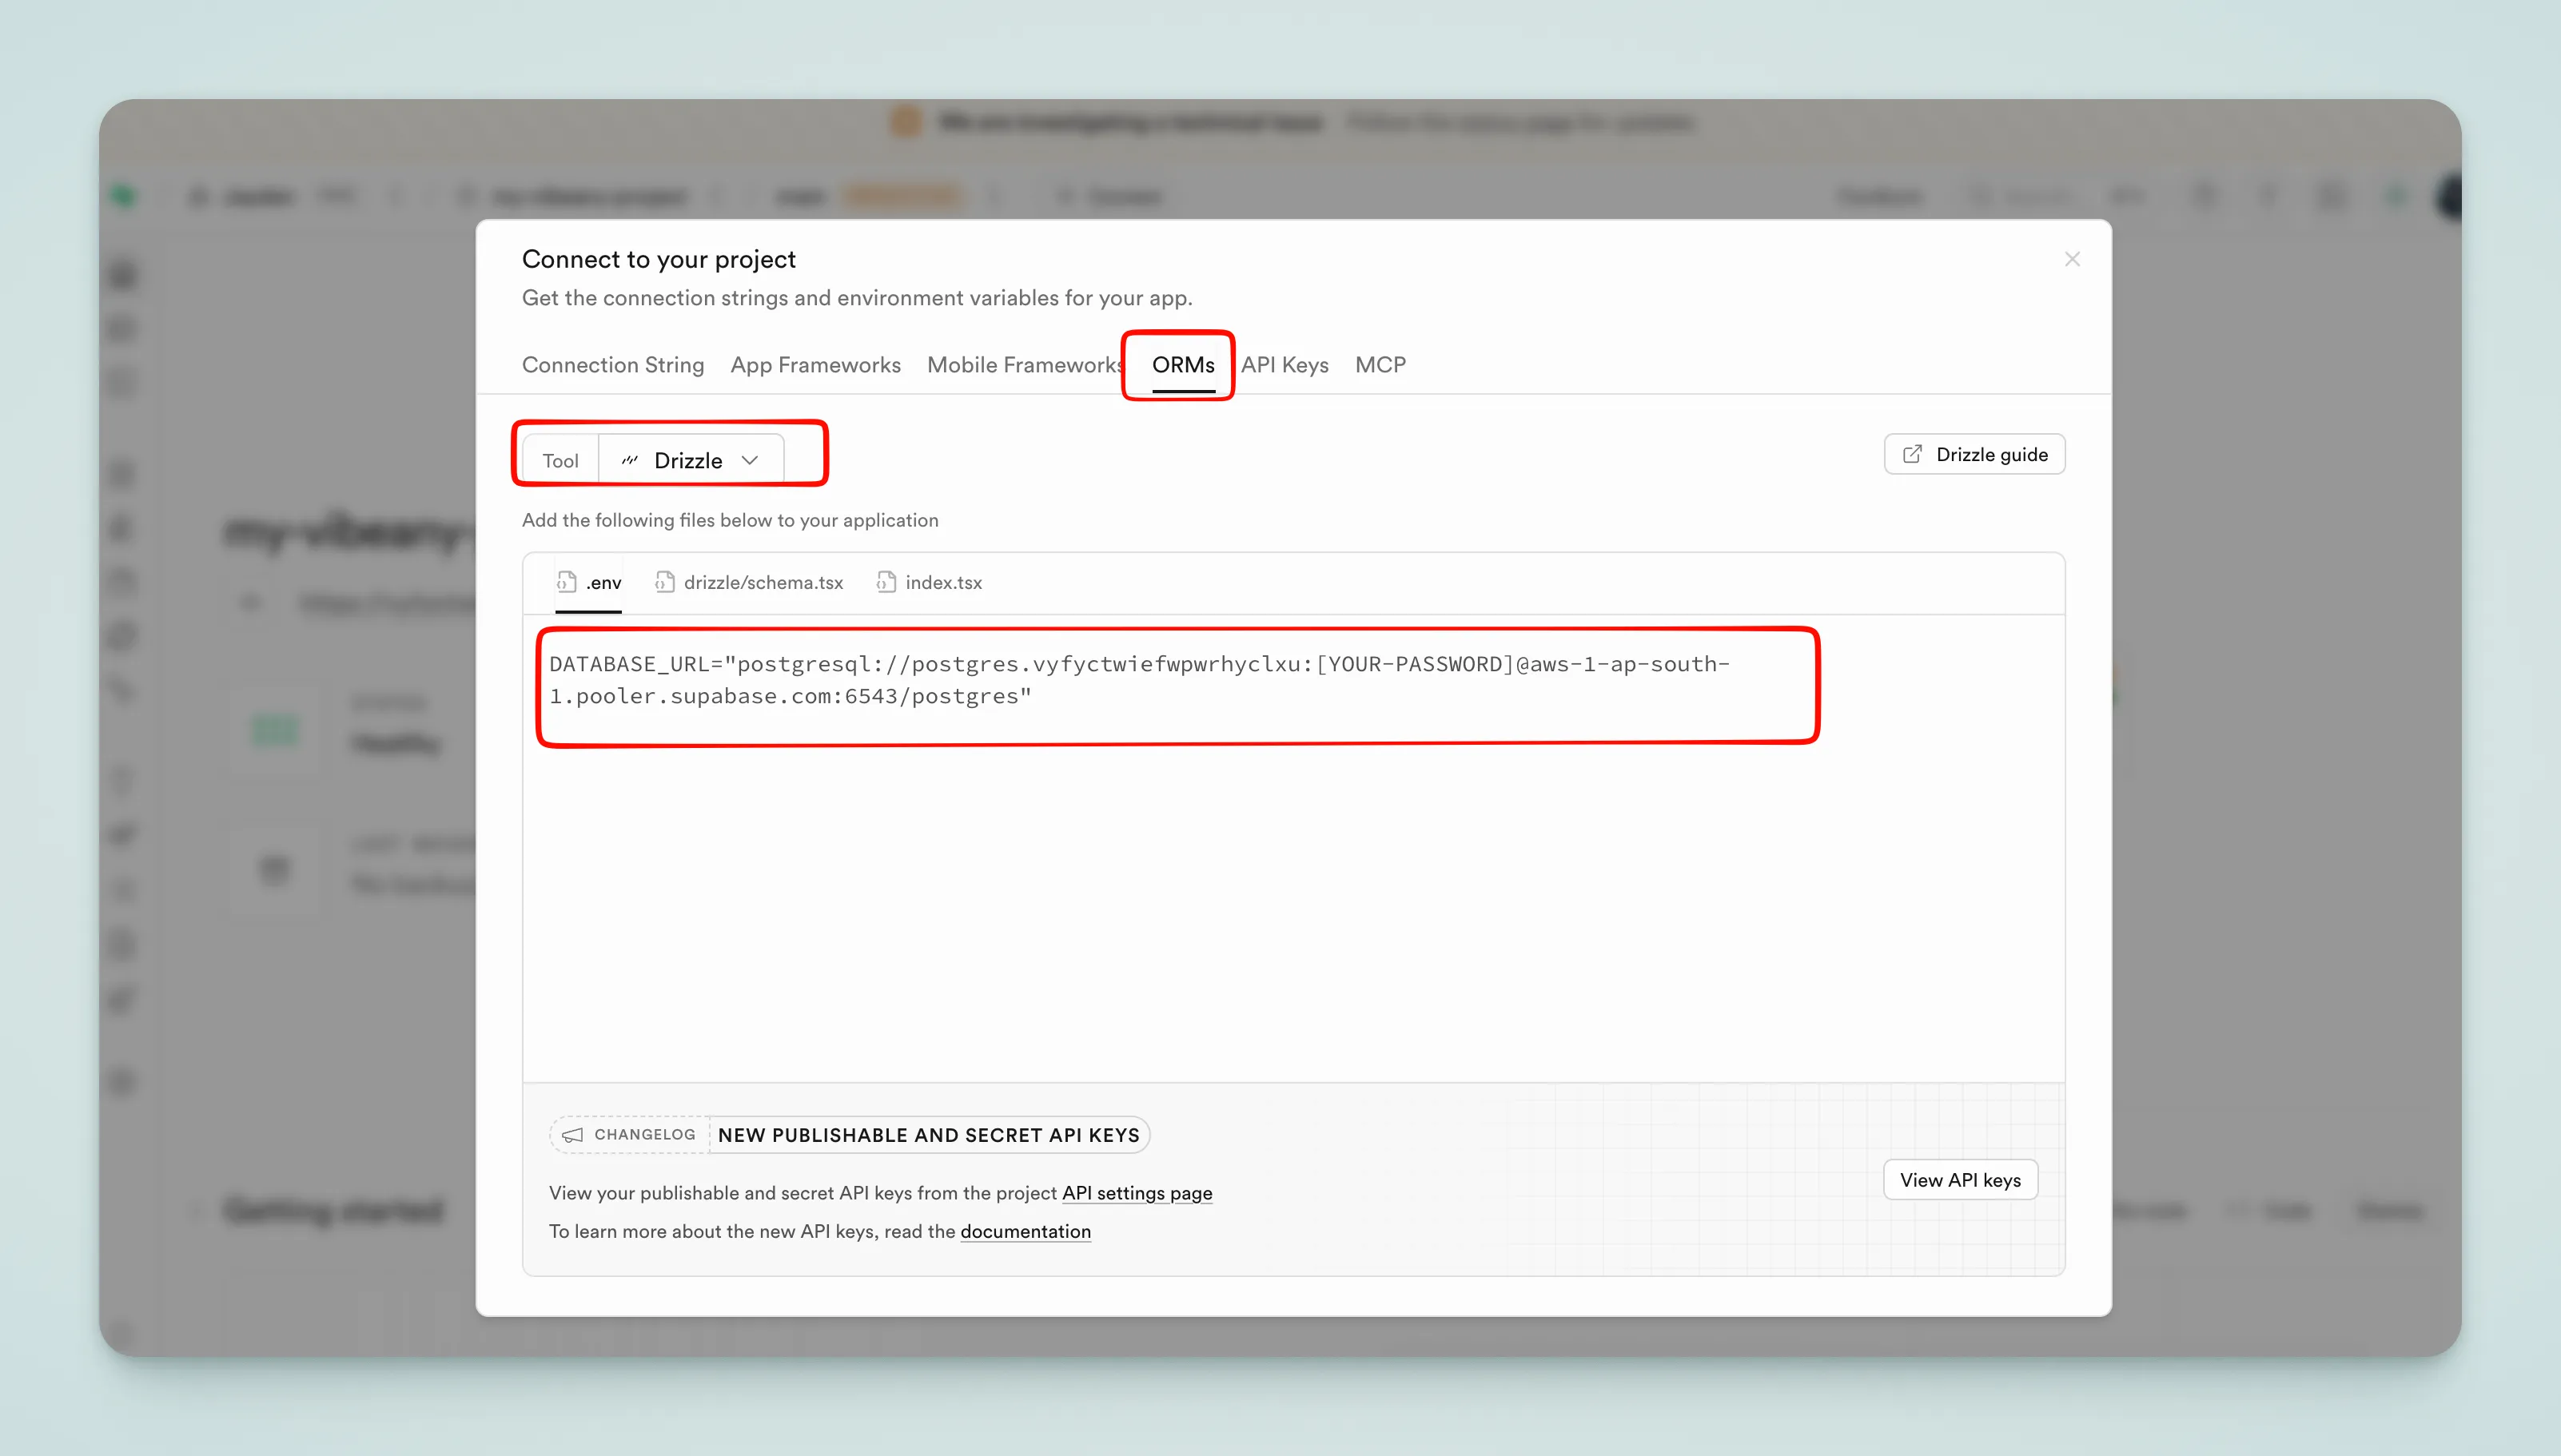
Task: Close the Connect to your project dialog
Action: [2072, 259]
